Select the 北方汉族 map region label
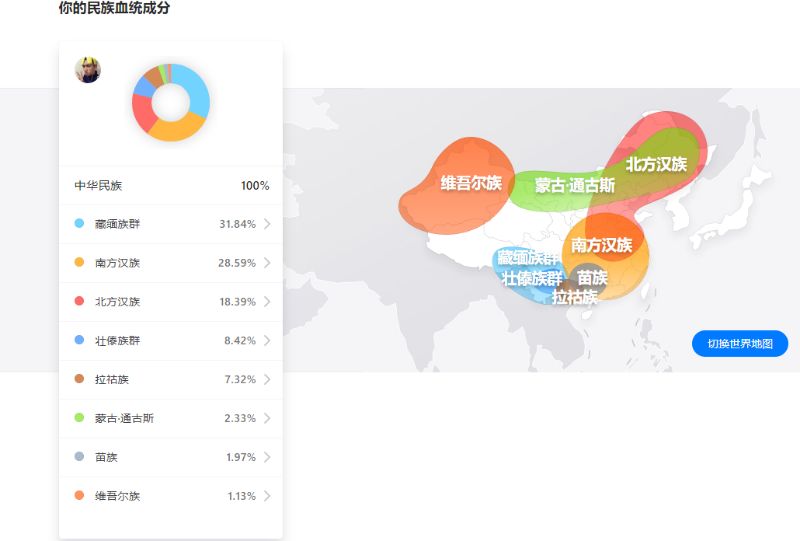Image resolution: width=800 pixels, height=541 pixels. (x=656, y=164)
